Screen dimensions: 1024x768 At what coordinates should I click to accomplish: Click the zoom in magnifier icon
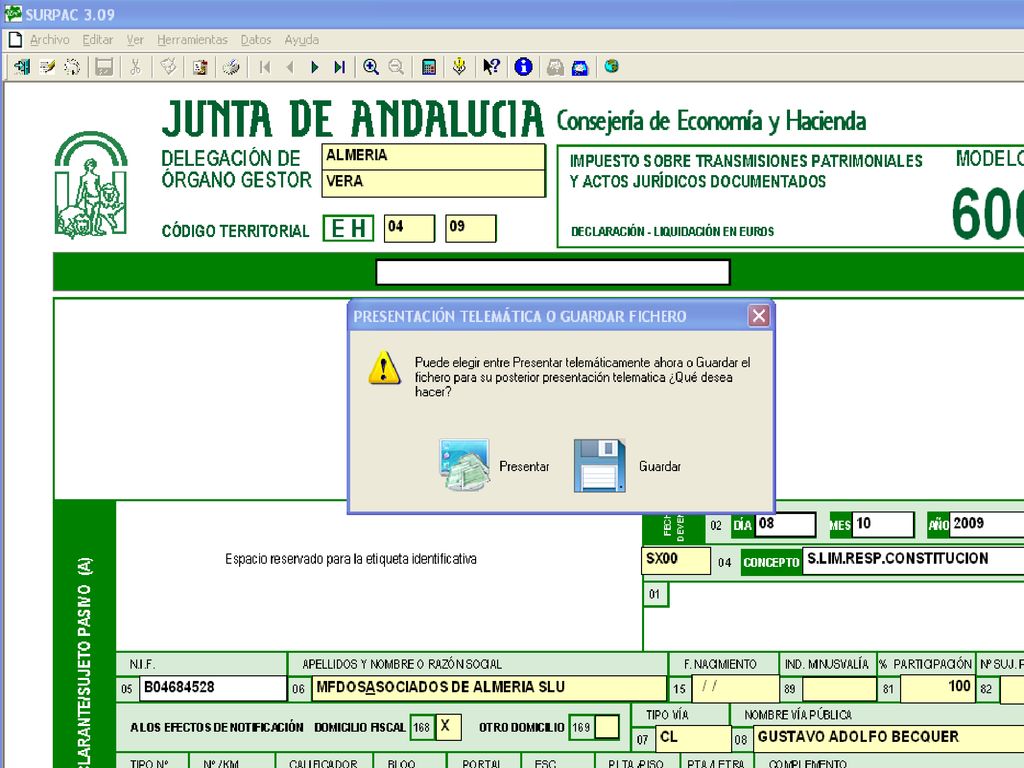click(371, 67)
